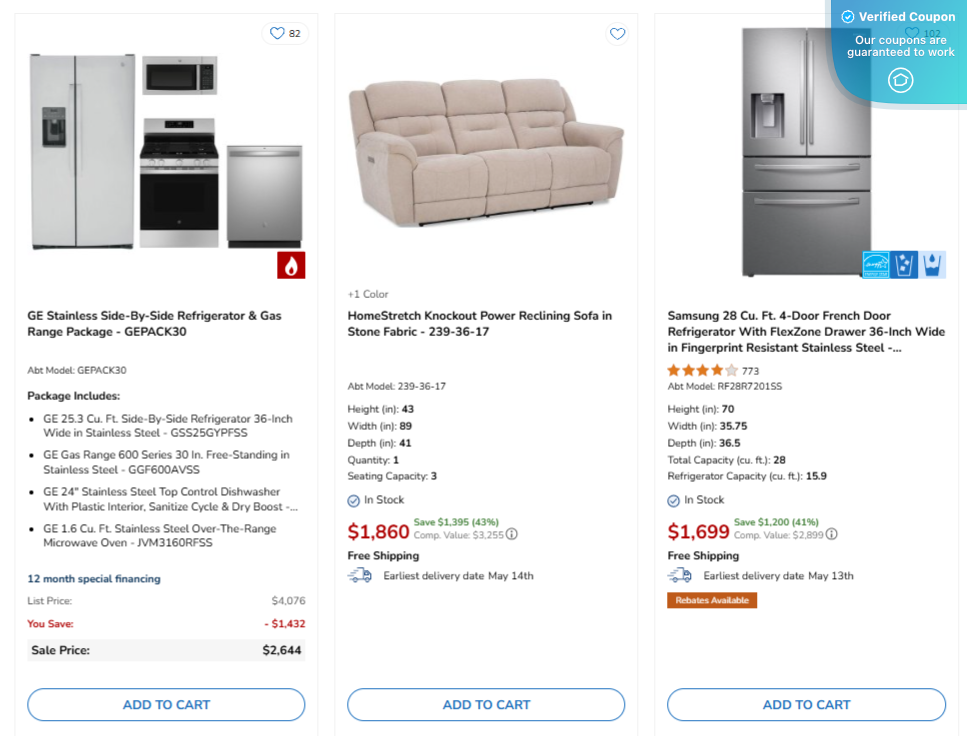Click the shipping truck icon on the Samsung listing

[681, 575]
